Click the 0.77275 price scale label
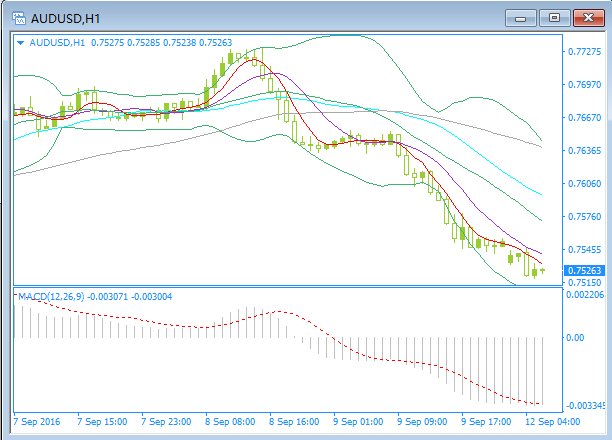This screenshot has width=612, height=440. [582, 51]
